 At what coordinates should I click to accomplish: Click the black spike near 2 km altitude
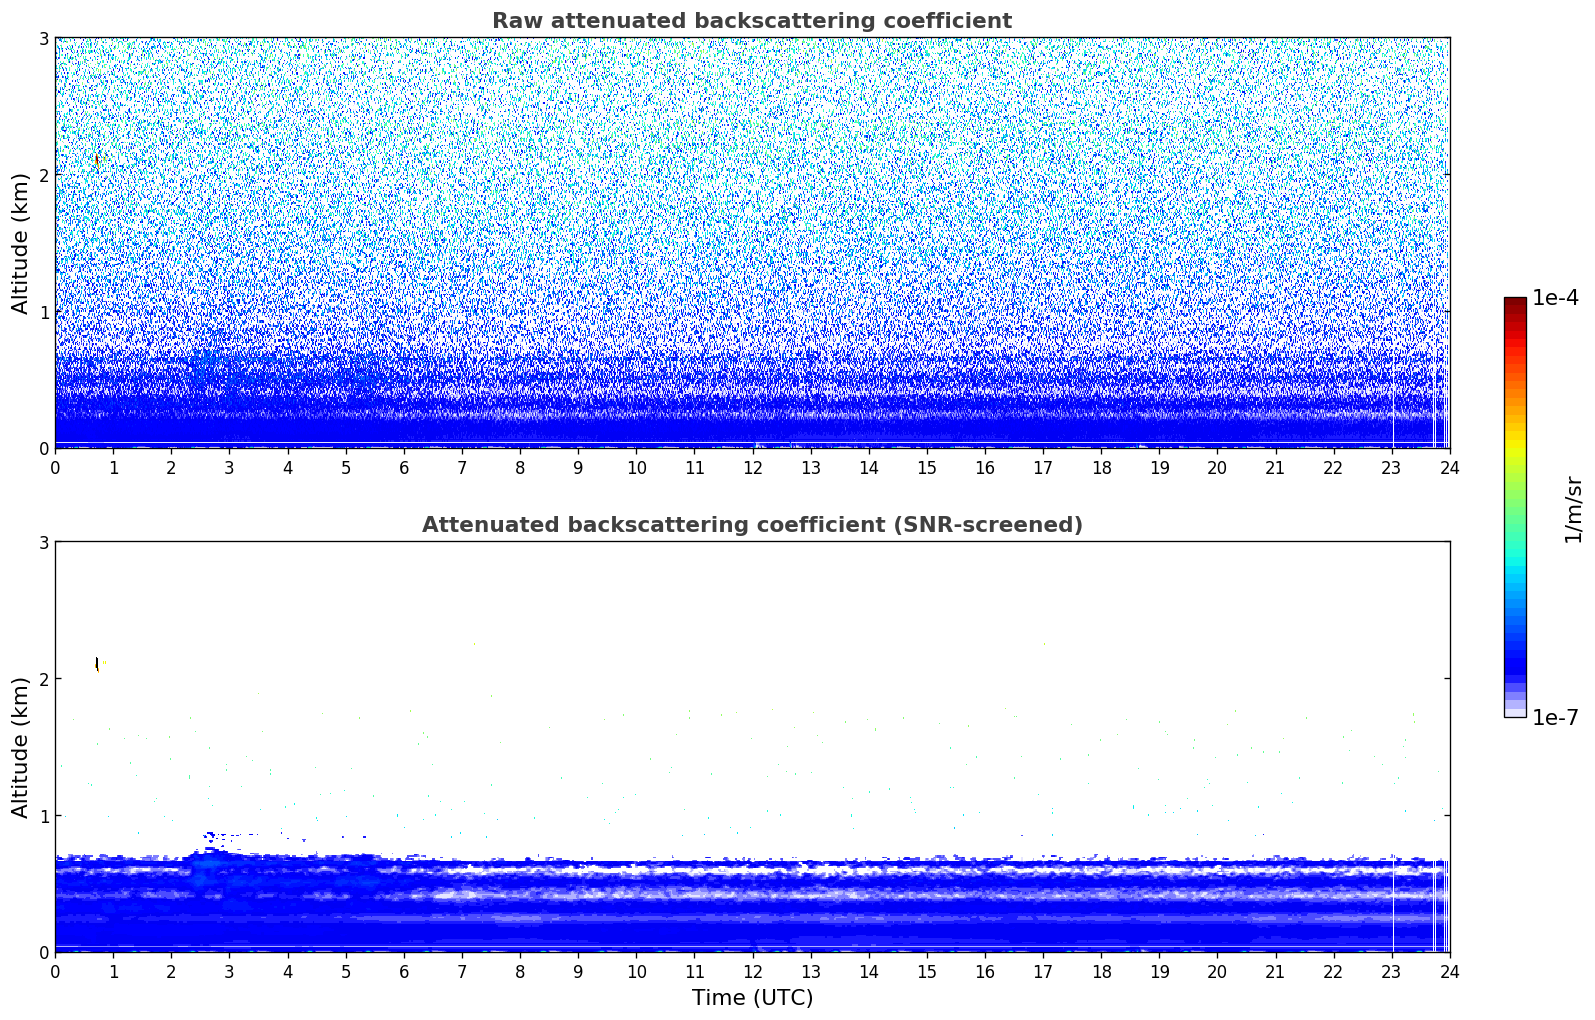[x=97, y=663]
